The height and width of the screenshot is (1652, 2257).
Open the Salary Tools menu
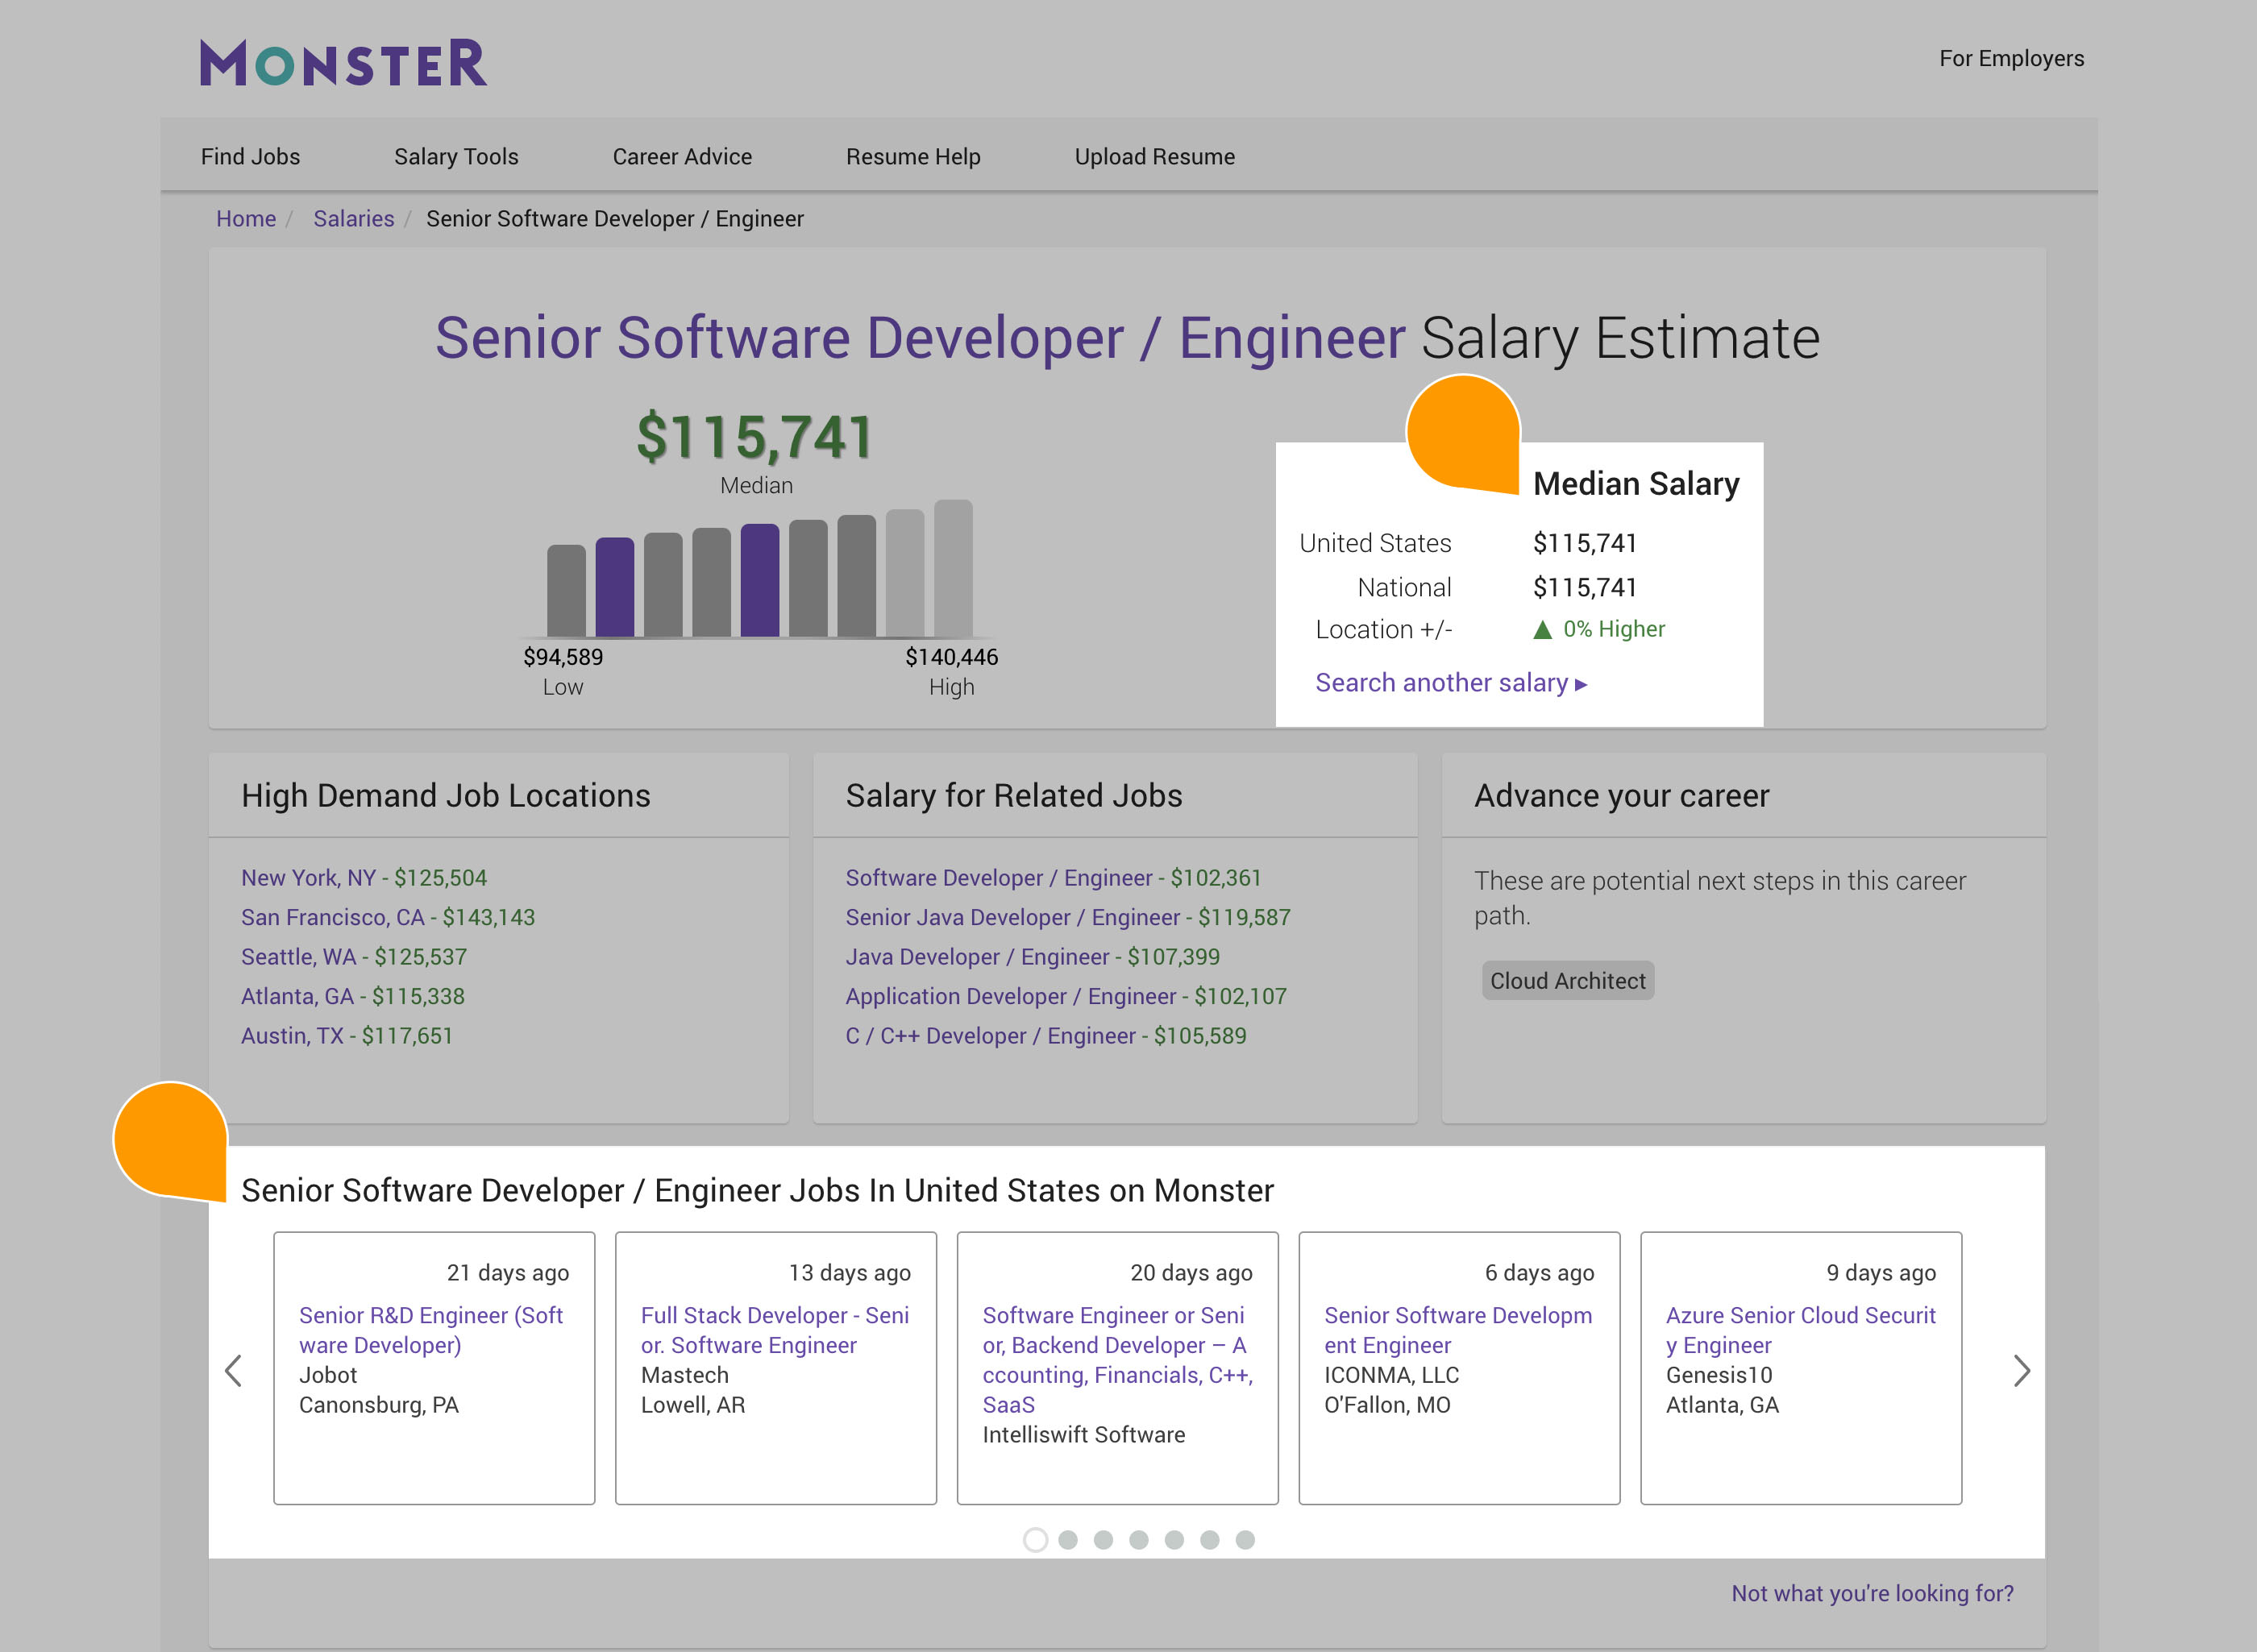(456, 157)
